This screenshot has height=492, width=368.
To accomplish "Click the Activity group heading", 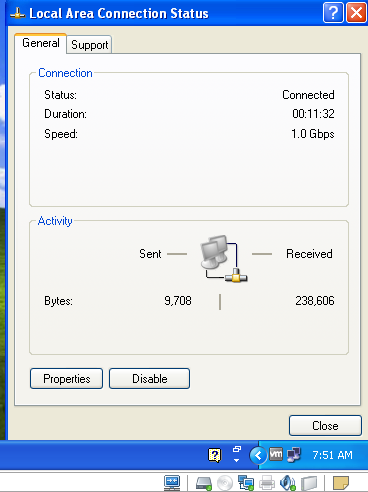I will pos(55,221).
